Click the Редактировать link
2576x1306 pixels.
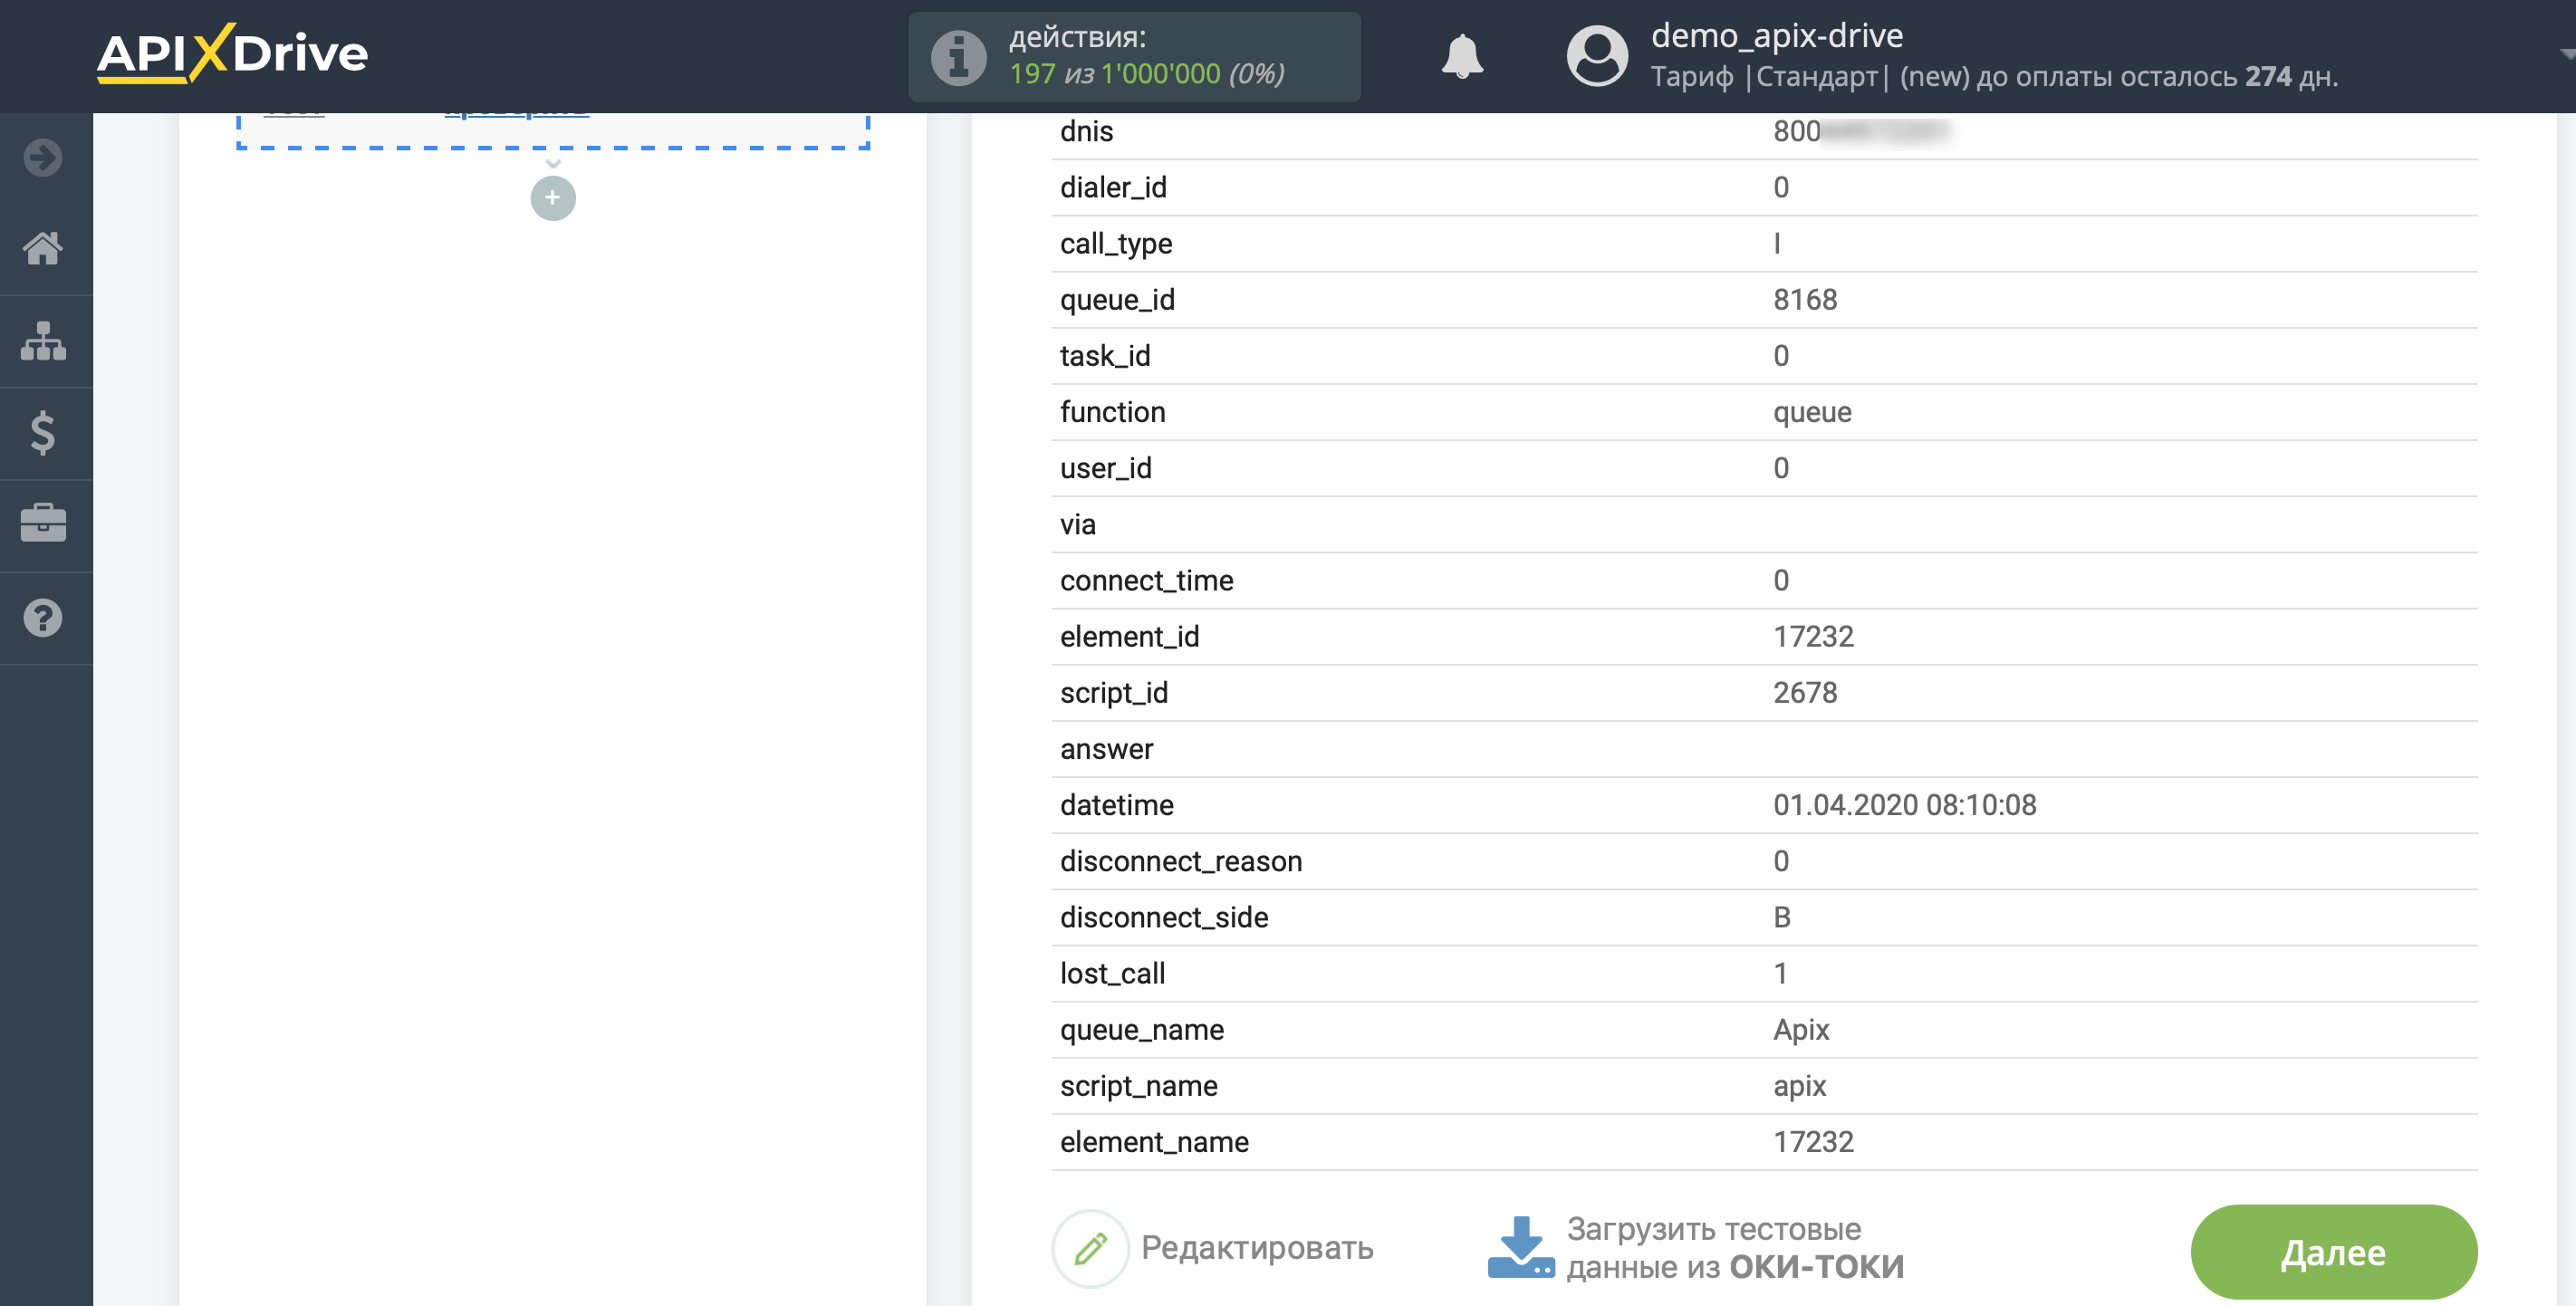click(1257, 1248)
